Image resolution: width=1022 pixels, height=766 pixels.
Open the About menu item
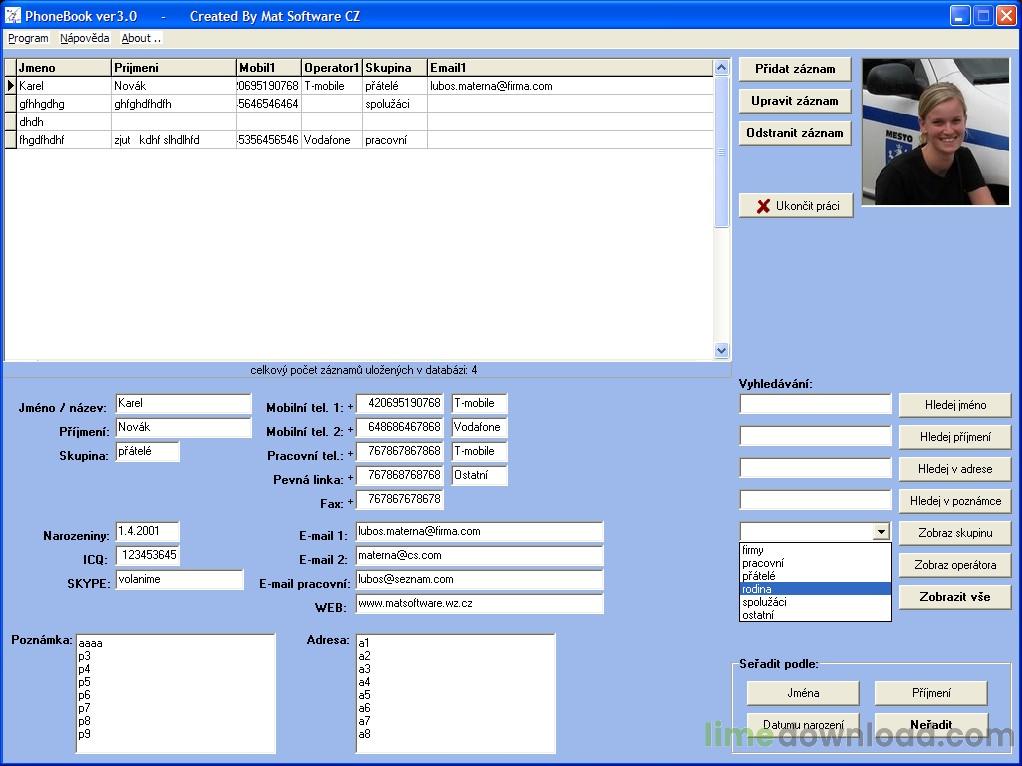140,38
